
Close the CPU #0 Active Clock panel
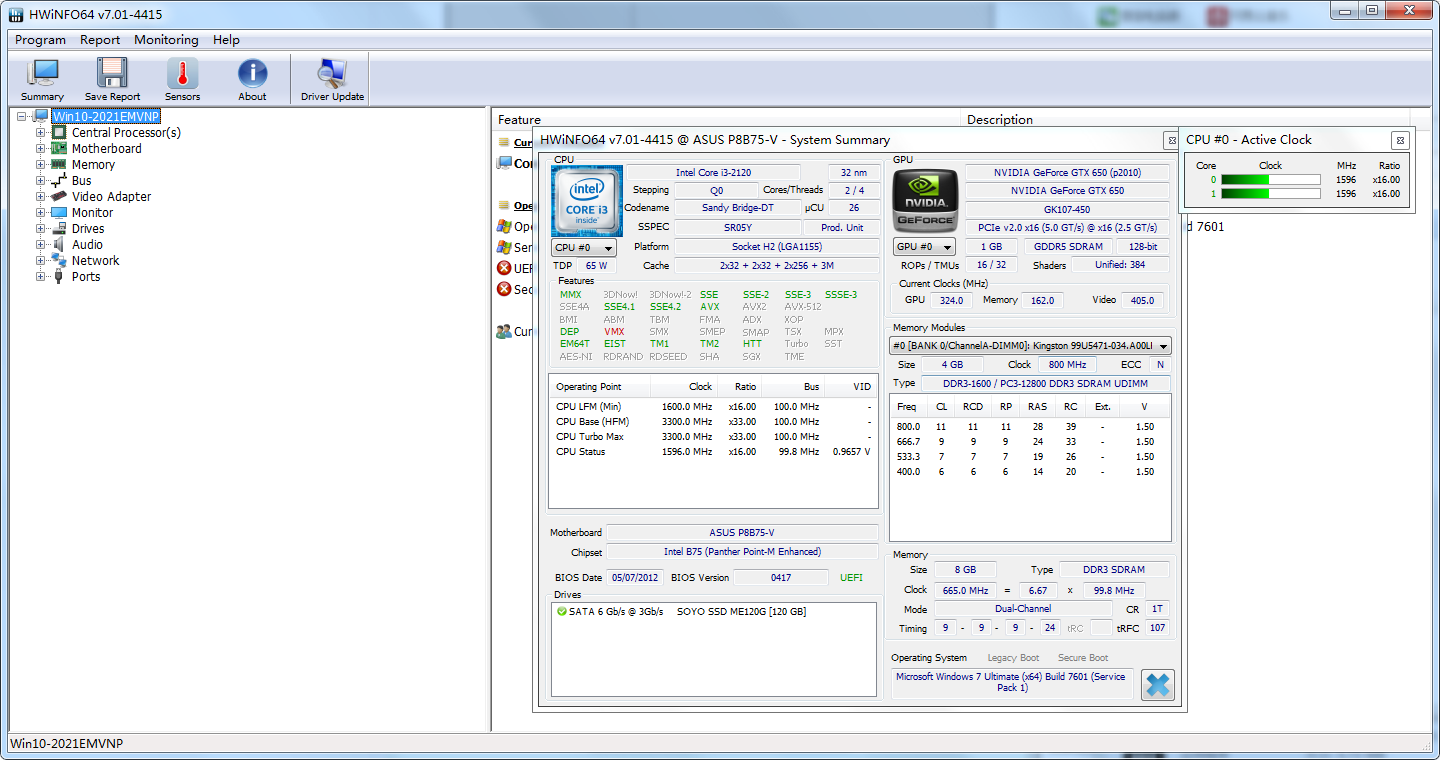click(1401, 140)
